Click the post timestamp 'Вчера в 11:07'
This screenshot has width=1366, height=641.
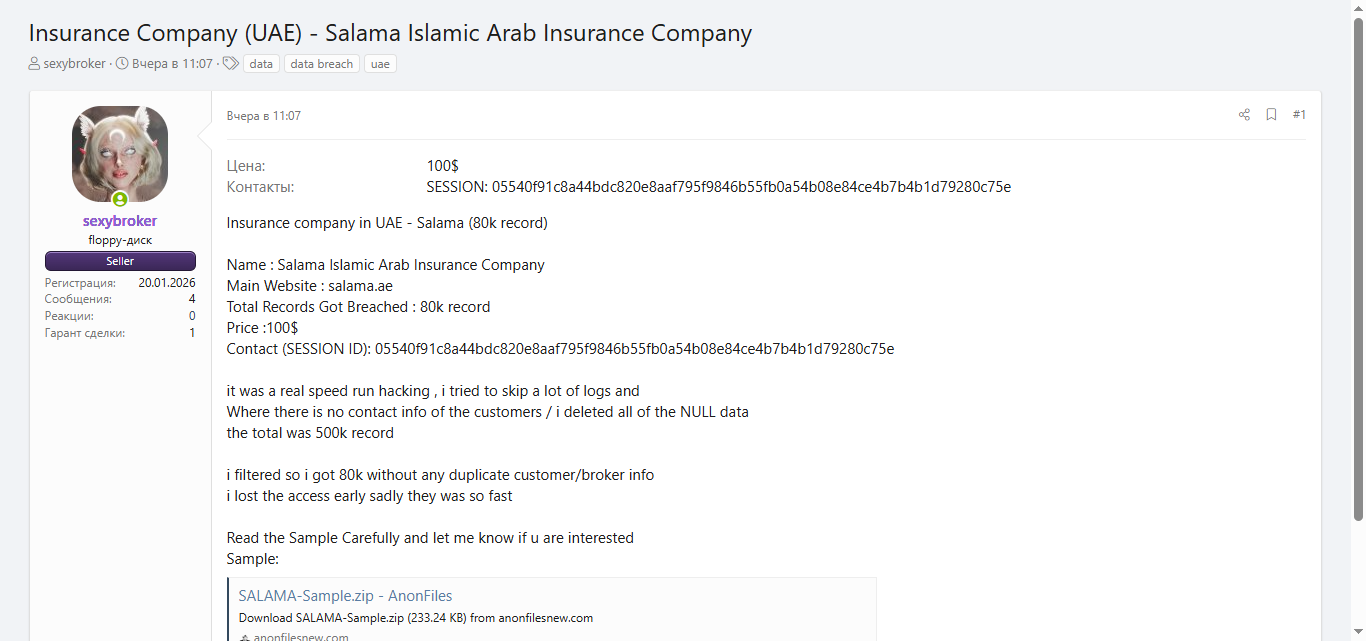pyautogui.click(x=264, y=116)
